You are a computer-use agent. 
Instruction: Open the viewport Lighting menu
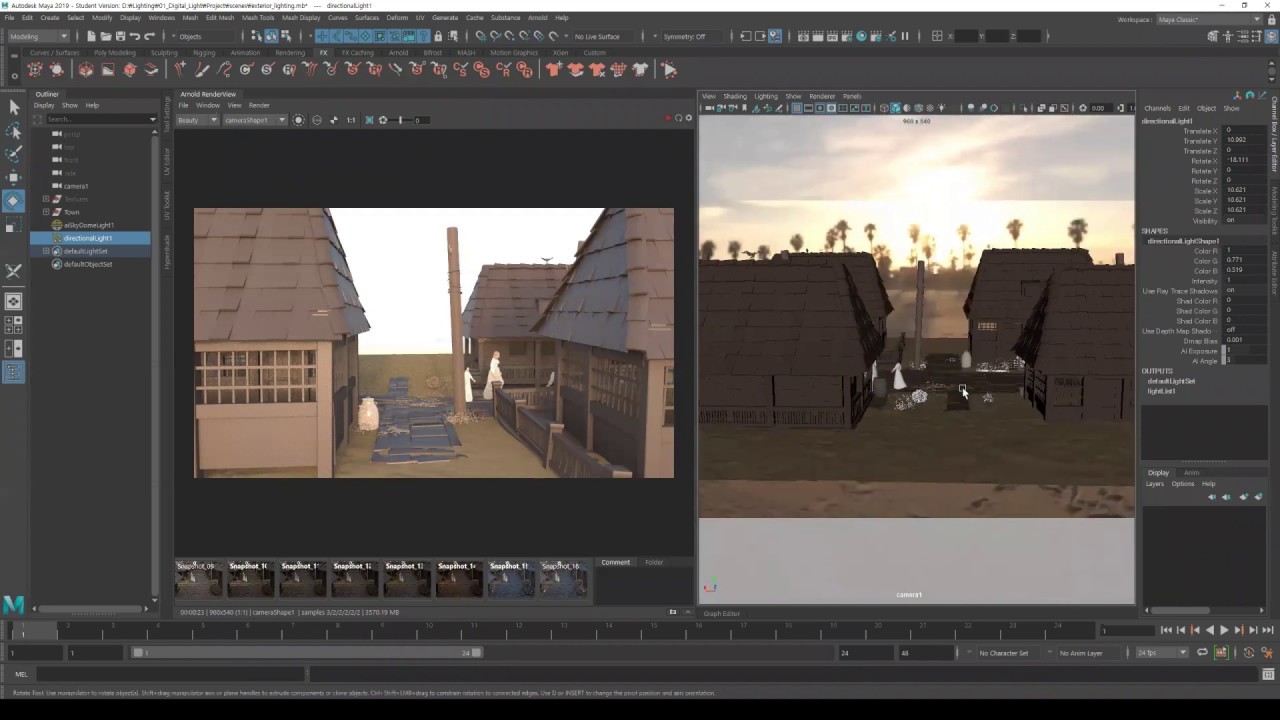pos(765,96)
